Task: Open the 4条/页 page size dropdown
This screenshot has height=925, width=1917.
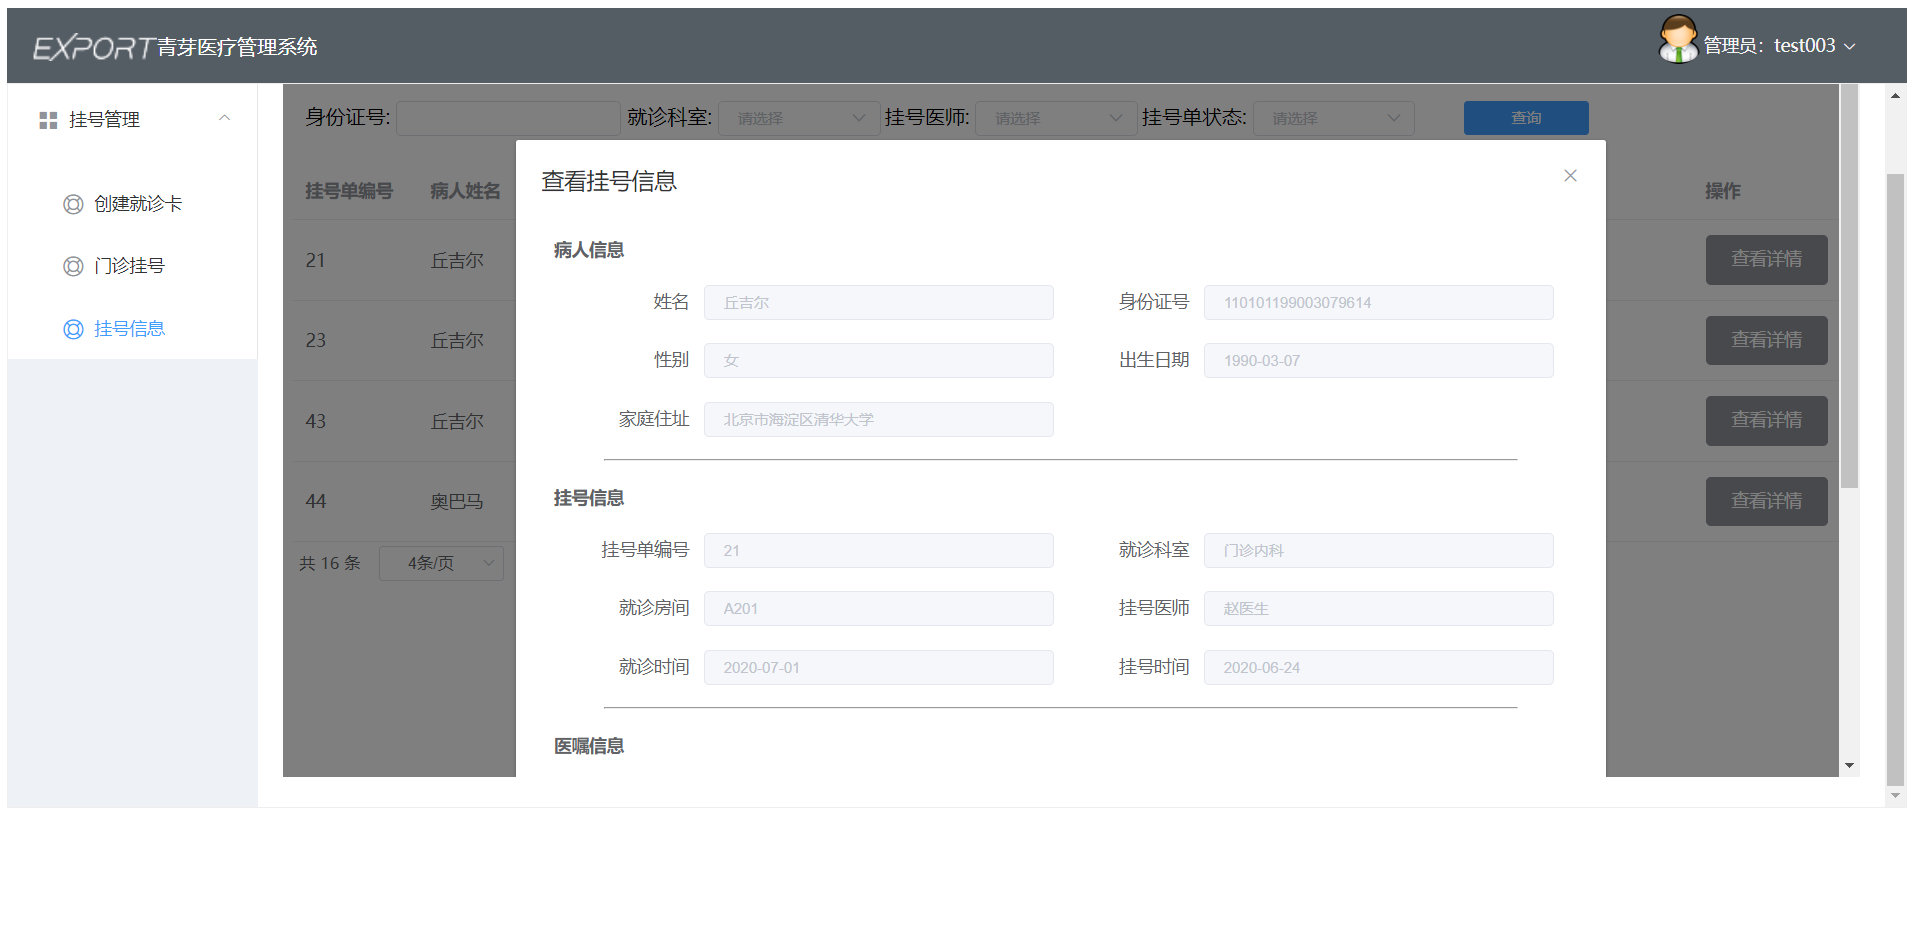Action: coord(441,563)
